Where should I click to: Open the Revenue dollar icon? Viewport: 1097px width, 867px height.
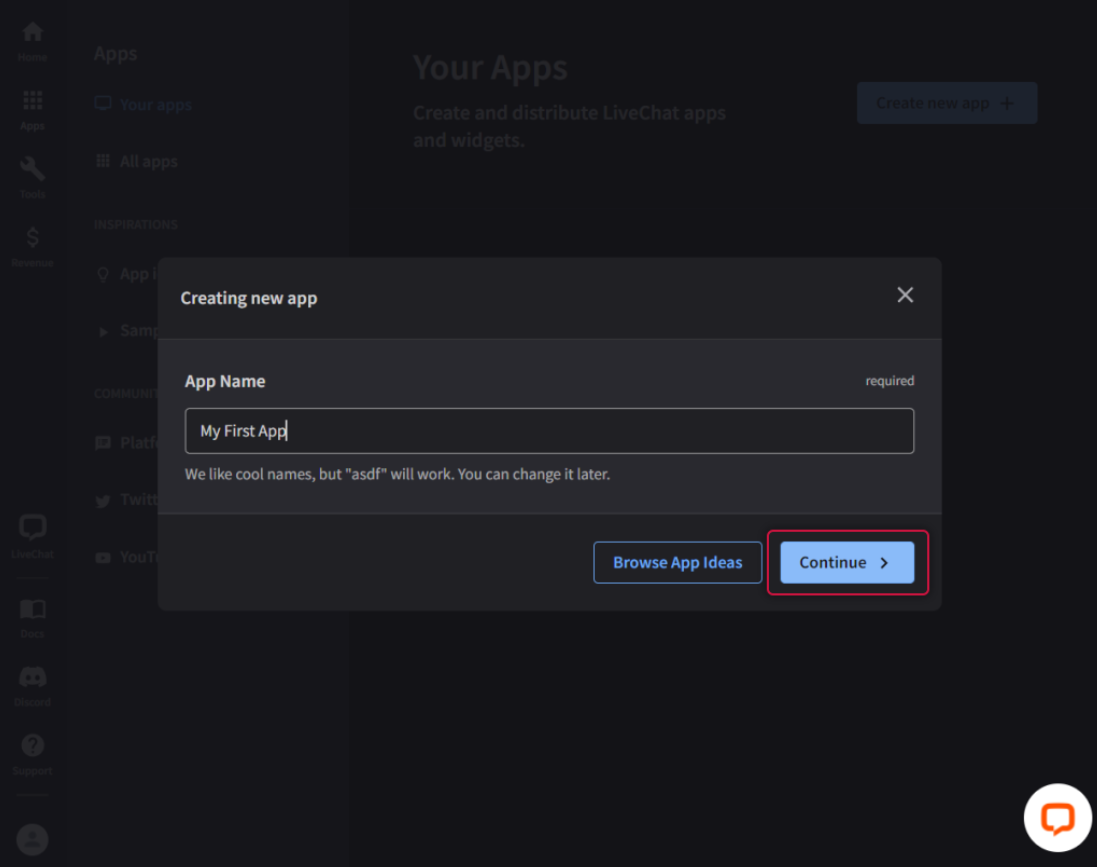point(32,243)
